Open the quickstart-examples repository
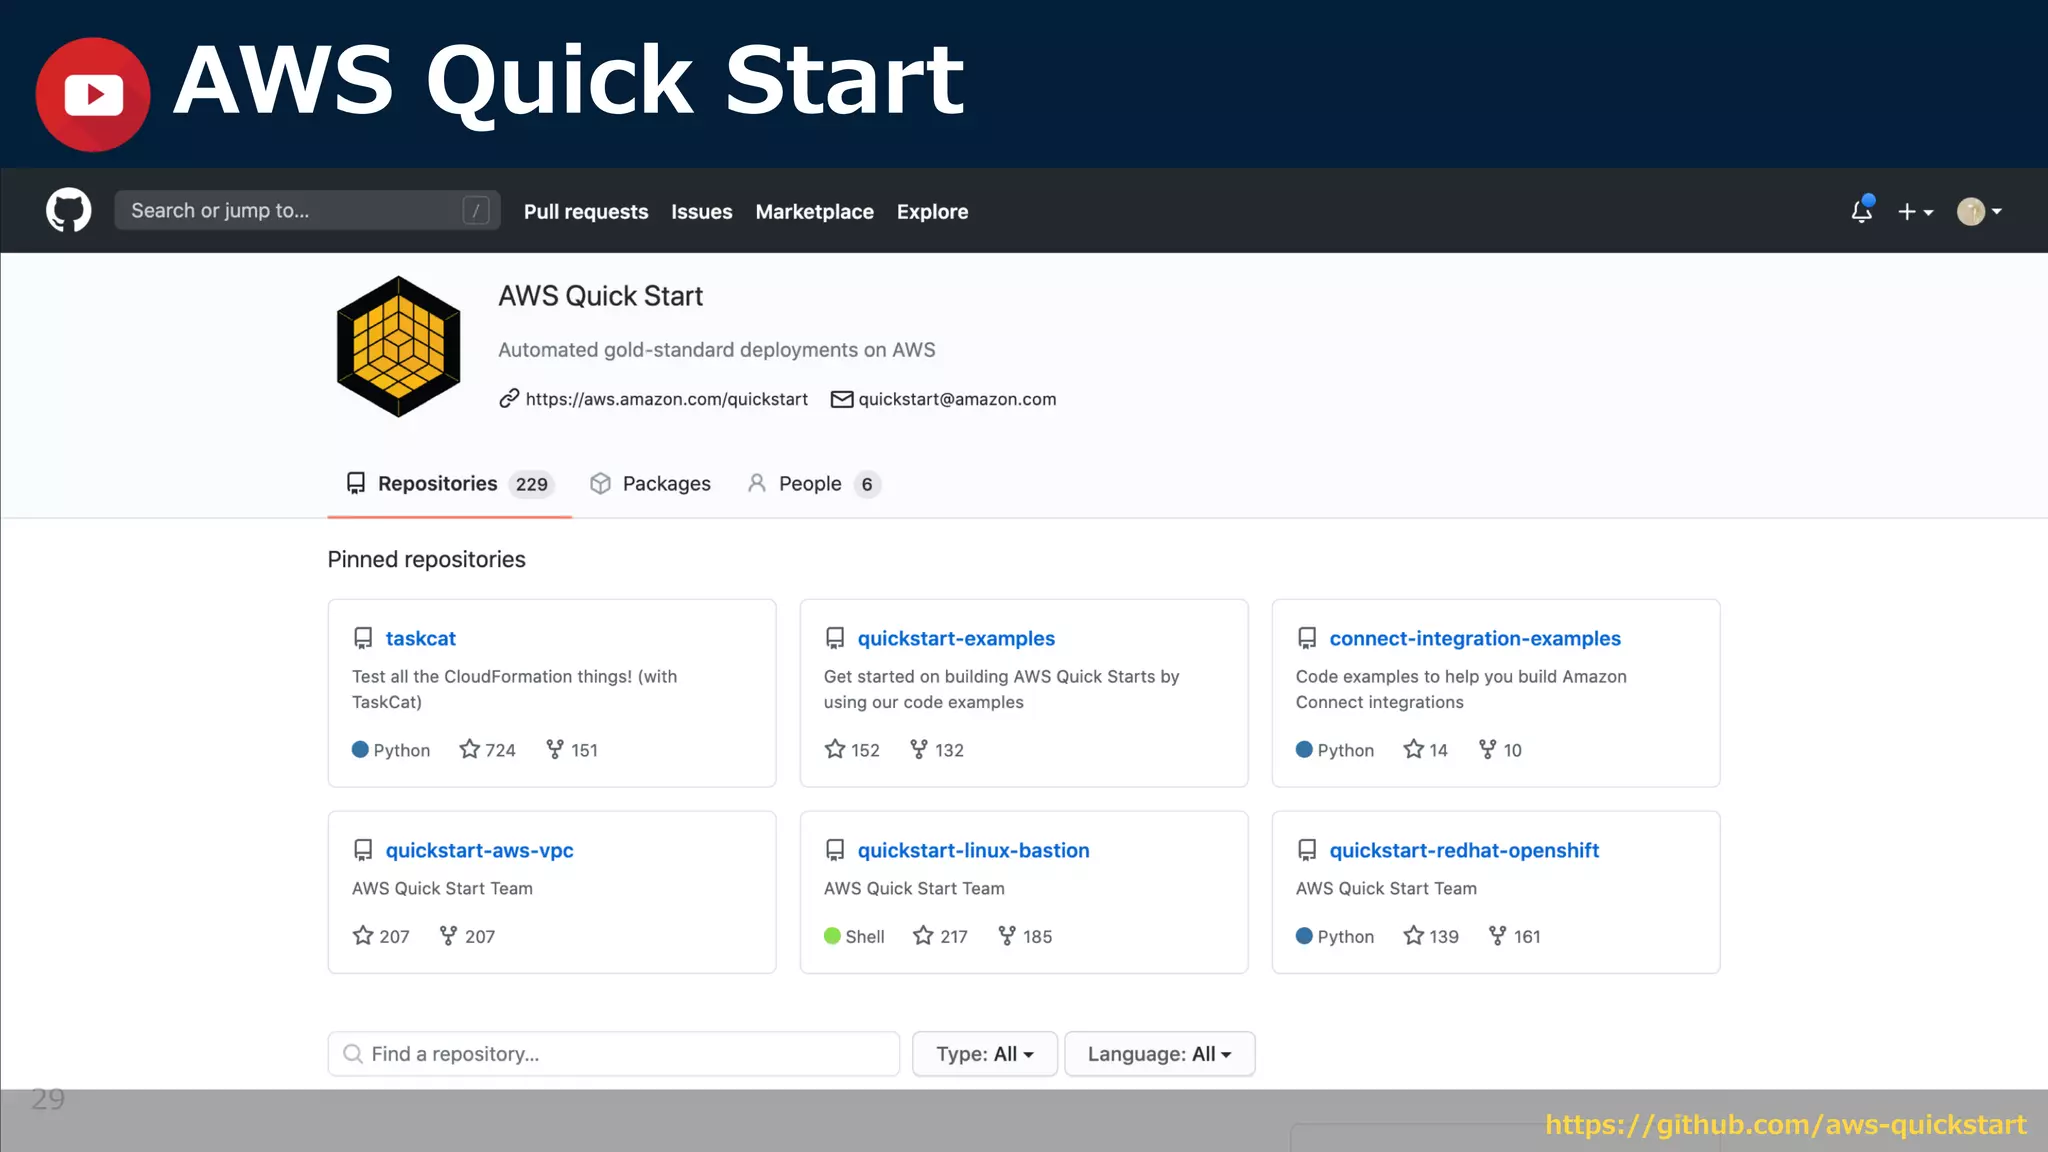This screenshot has height=1152, width=2048. pos(956,638)
